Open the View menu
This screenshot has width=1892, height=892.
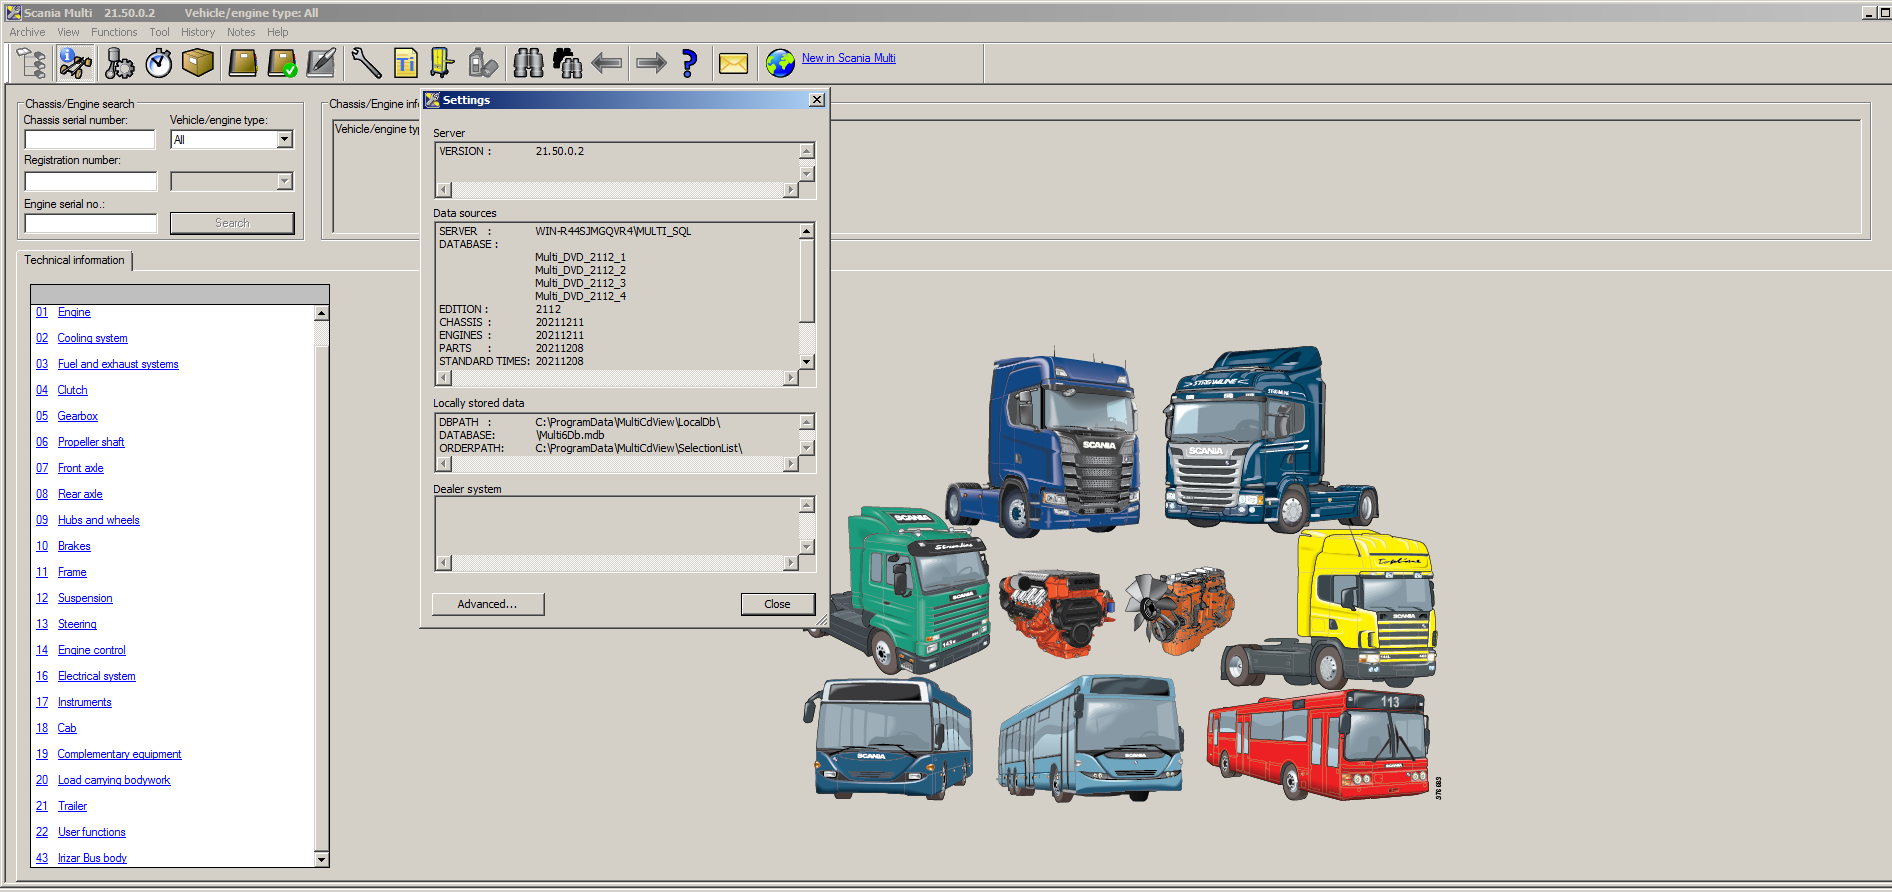68,32
